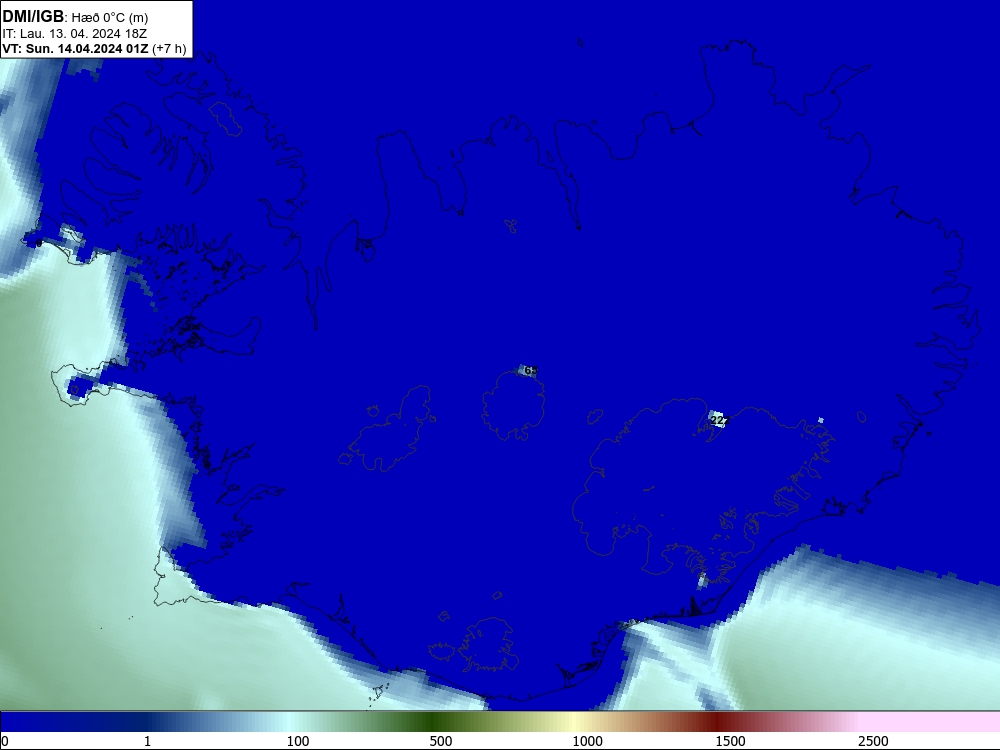
Task: Click the legend label '1'
Action: pos(147,741)
